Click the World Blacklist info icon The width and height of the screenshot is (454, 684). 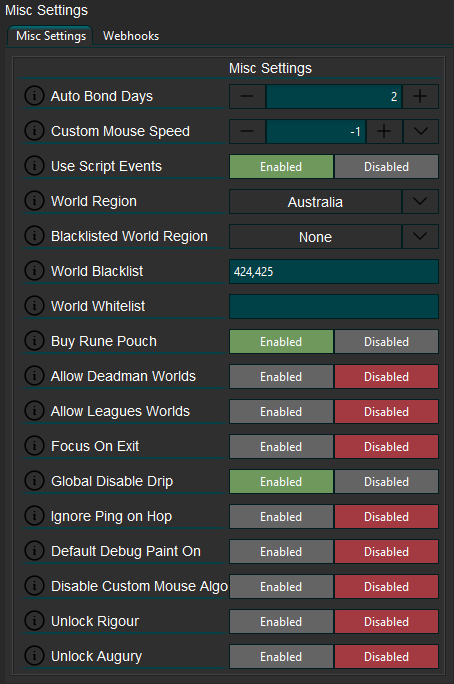click(34, 270)
